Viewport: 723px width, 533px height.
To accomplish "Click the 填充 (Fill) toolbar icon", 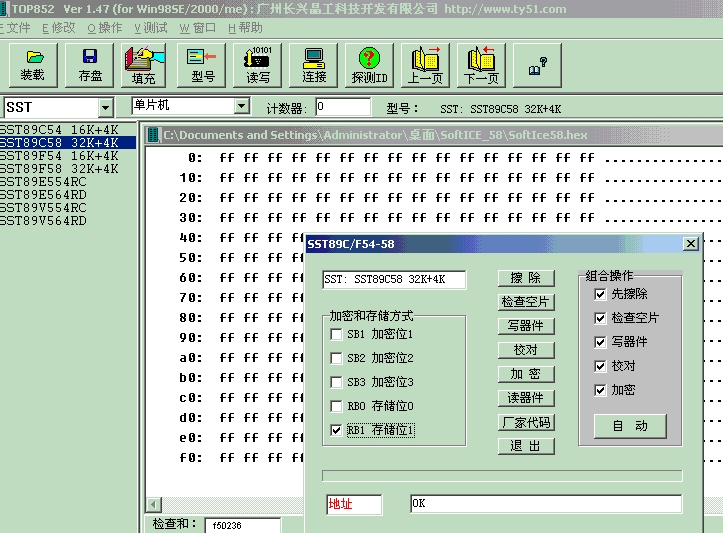I will 145,65.
